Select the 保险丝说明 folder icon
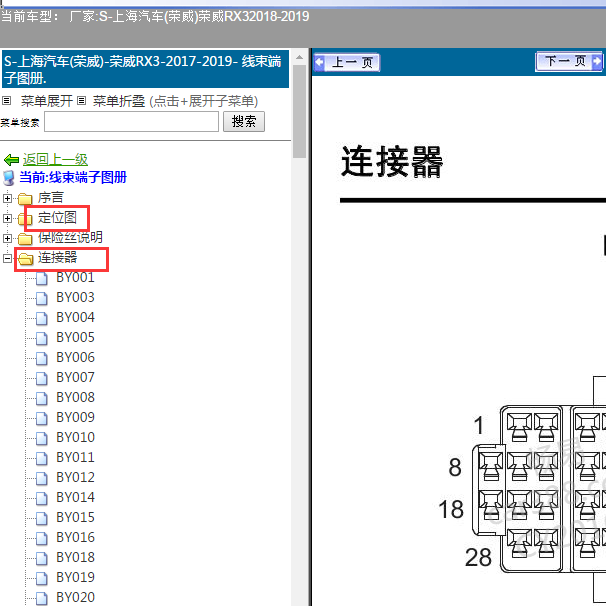 (x=25, y=239)
